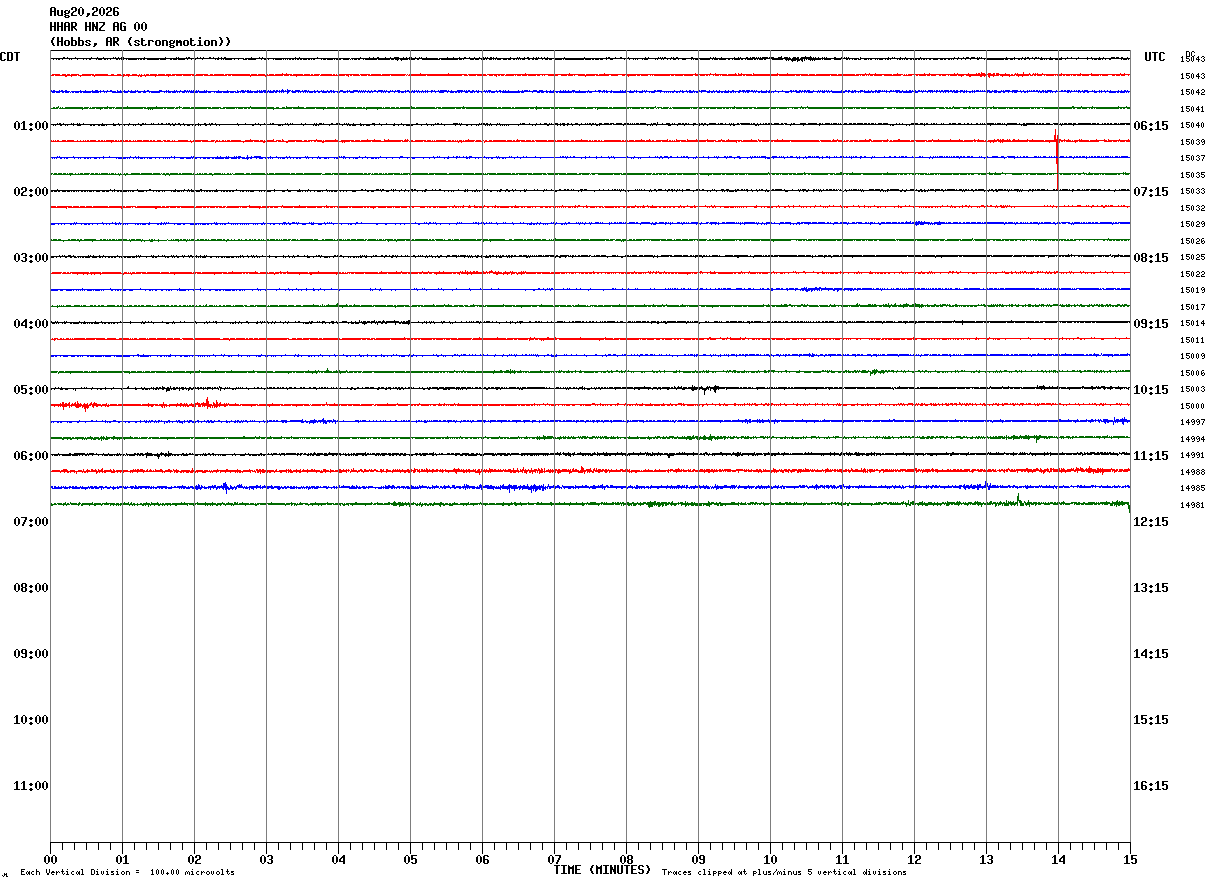Click the 15040 DC offset value
Screen dimensions: 1210x886
1192,126
